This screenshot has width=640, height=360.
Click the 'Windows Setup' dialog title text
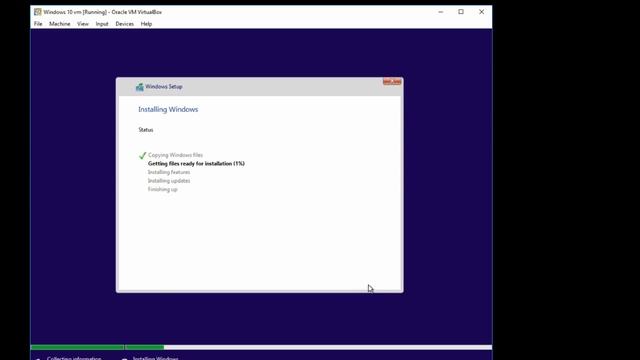pyautogui.click(x=164, y=87)
